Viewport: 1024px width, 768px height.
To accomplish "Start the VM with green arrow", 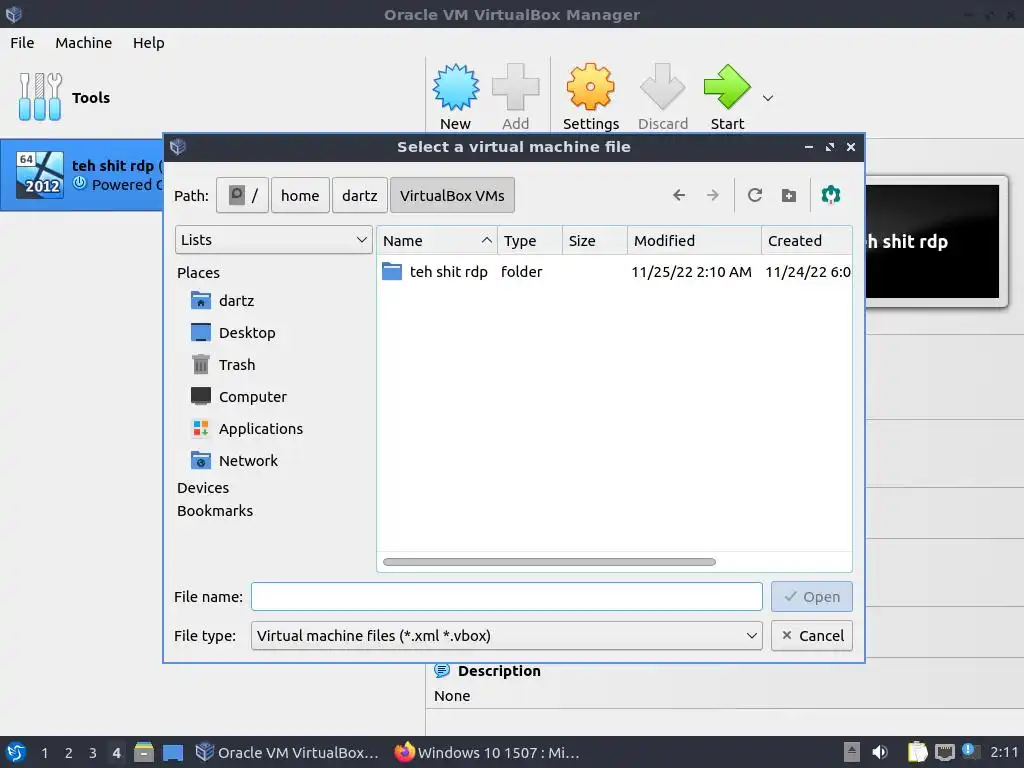I will pyautogui.click(x=727, y=88).
